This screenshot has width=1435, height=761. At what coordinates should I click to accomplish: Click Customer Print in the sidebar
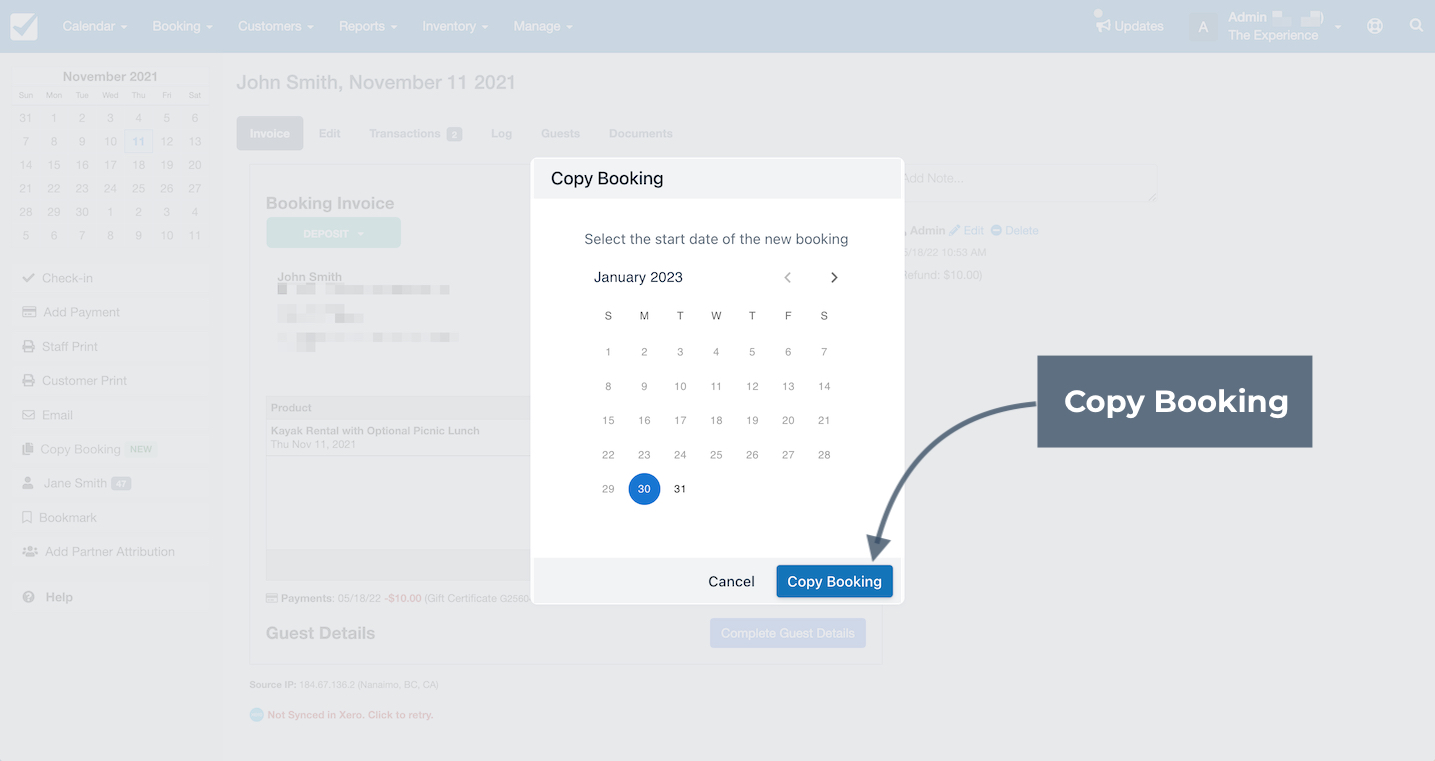(x=110, y=380)
